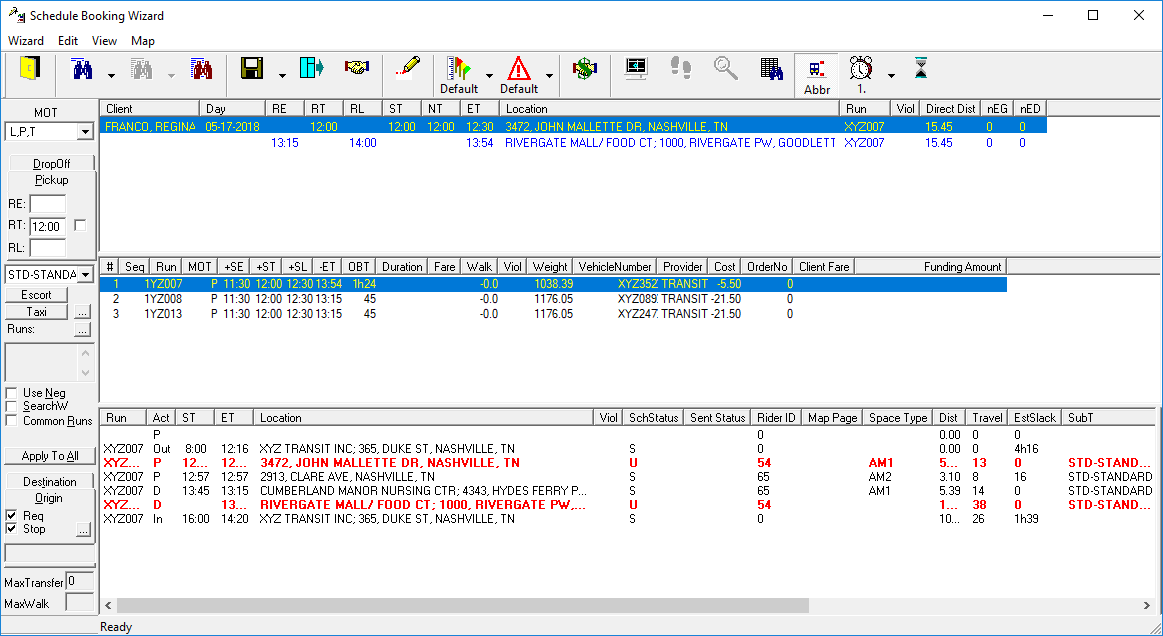Click the green dollar sign icon
The image size is (1163, 636).
[x=583, y=68]
